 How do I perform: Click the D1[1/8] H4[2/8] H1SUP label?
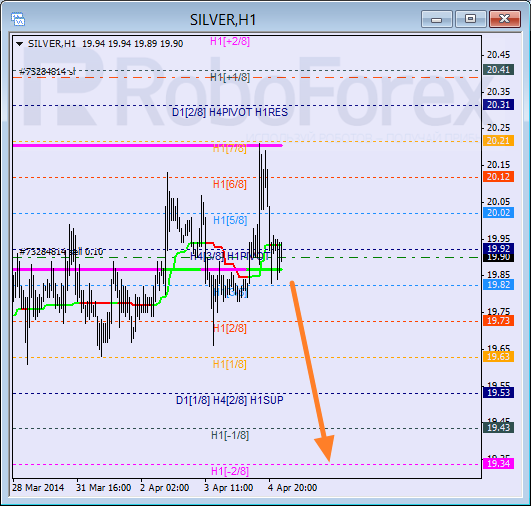[x=230, y=400]
